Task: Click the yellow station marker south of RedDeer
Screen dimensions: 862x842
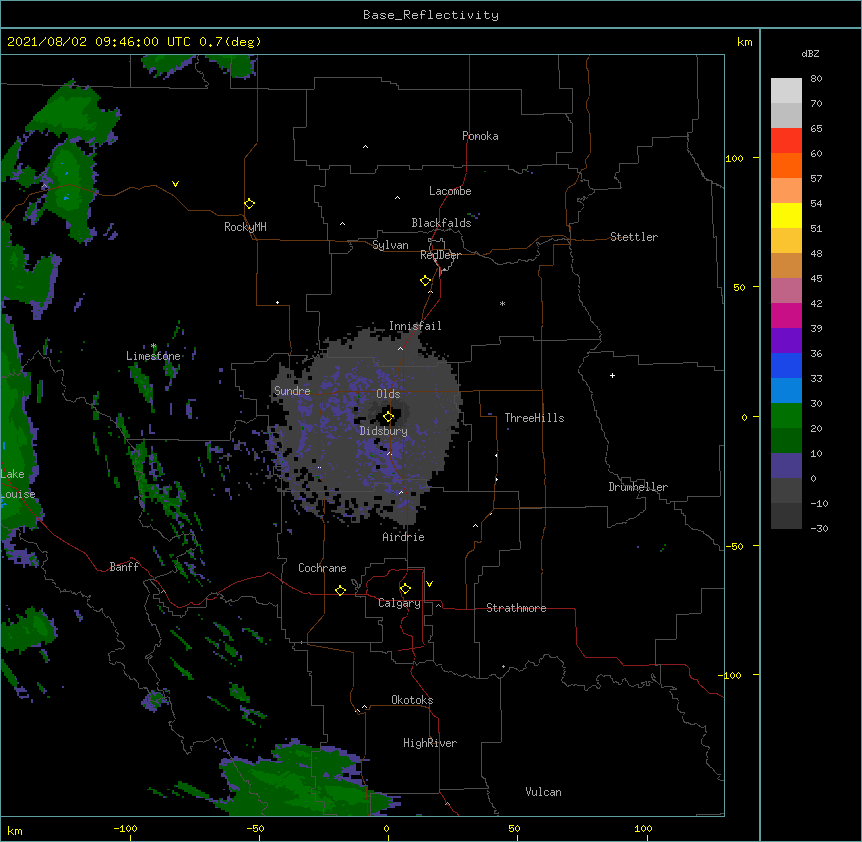Action: coord(425,281)
